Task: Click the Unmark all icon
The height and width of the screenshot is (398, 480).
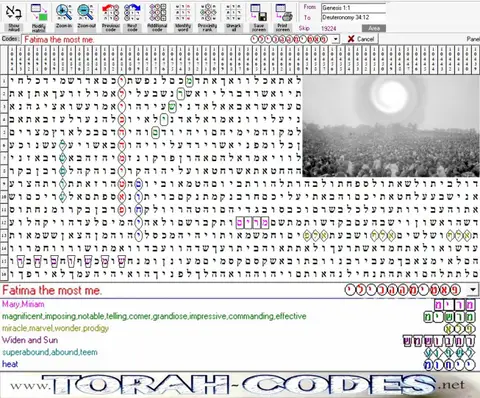Action: pos(233,18)
